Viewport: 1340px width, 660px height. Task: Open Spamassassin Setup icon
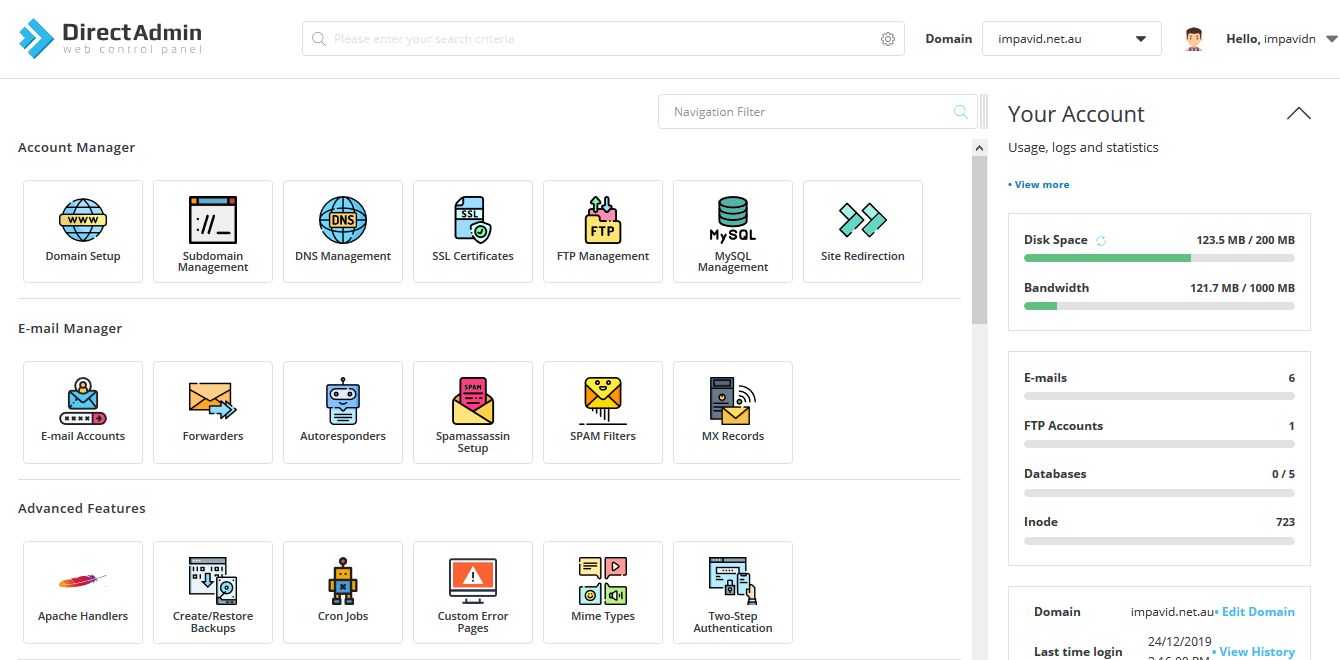click(x=473, y=402)
